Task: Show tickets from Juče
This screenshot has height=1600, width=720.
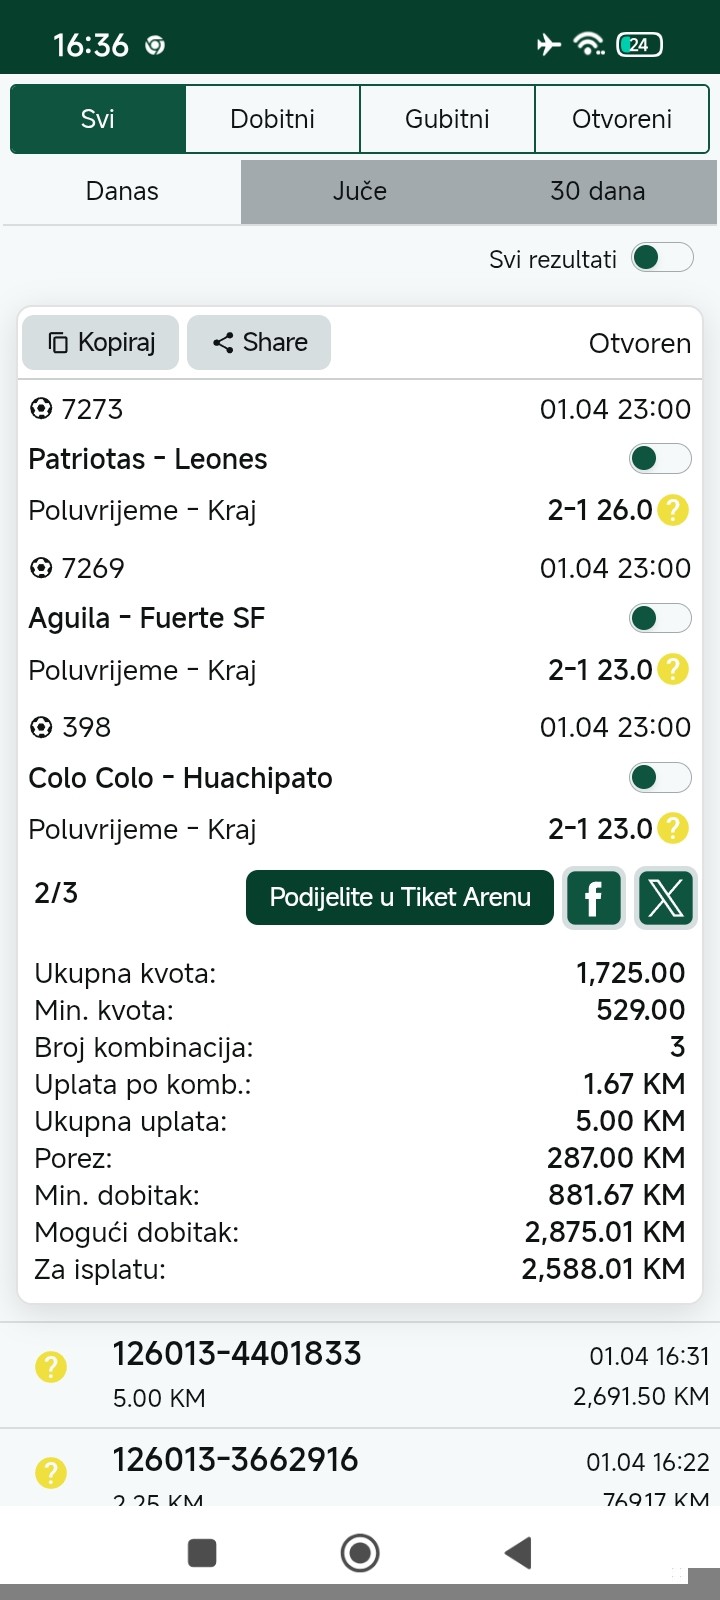Action: tap(359, 191)
